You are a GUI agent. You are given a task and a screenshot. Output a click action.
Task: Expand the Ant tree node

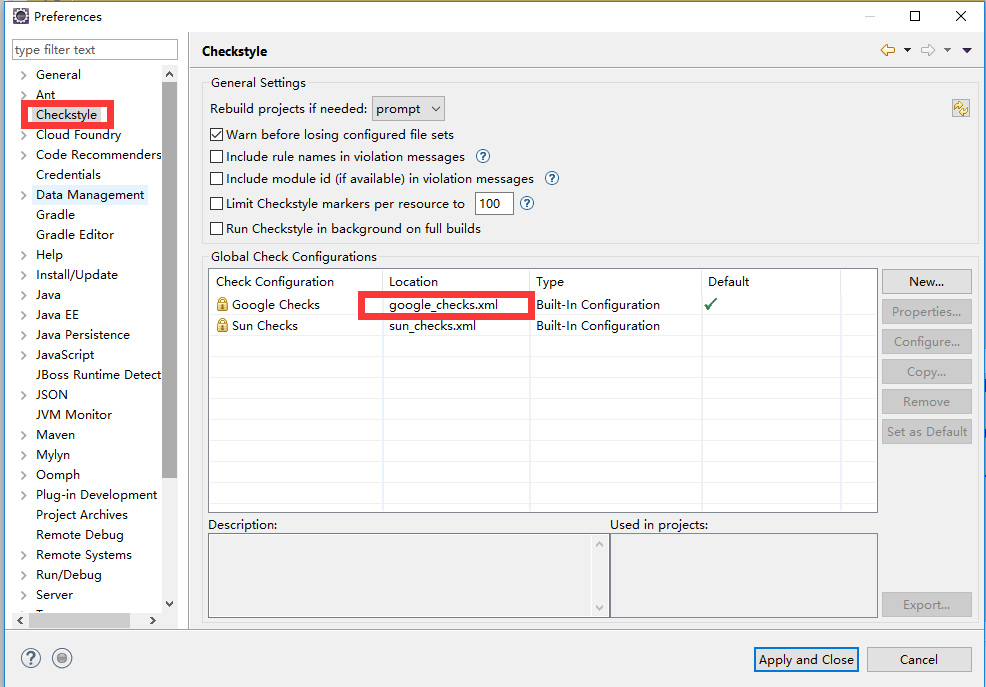point(23,95)
